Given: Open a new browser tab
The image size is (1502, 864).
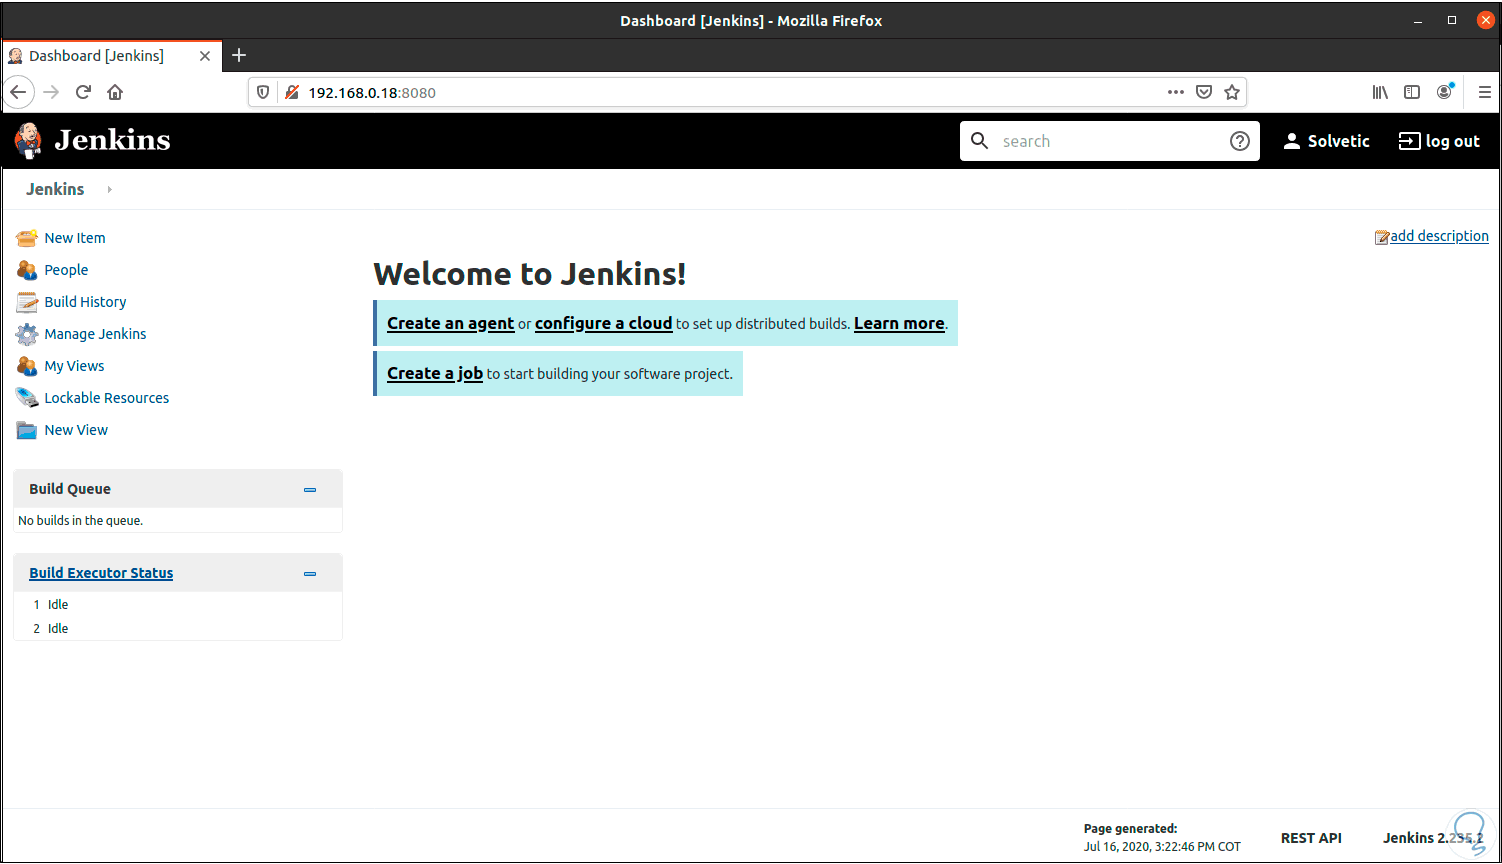Looking at the screenshot, I should coord(239,56).
